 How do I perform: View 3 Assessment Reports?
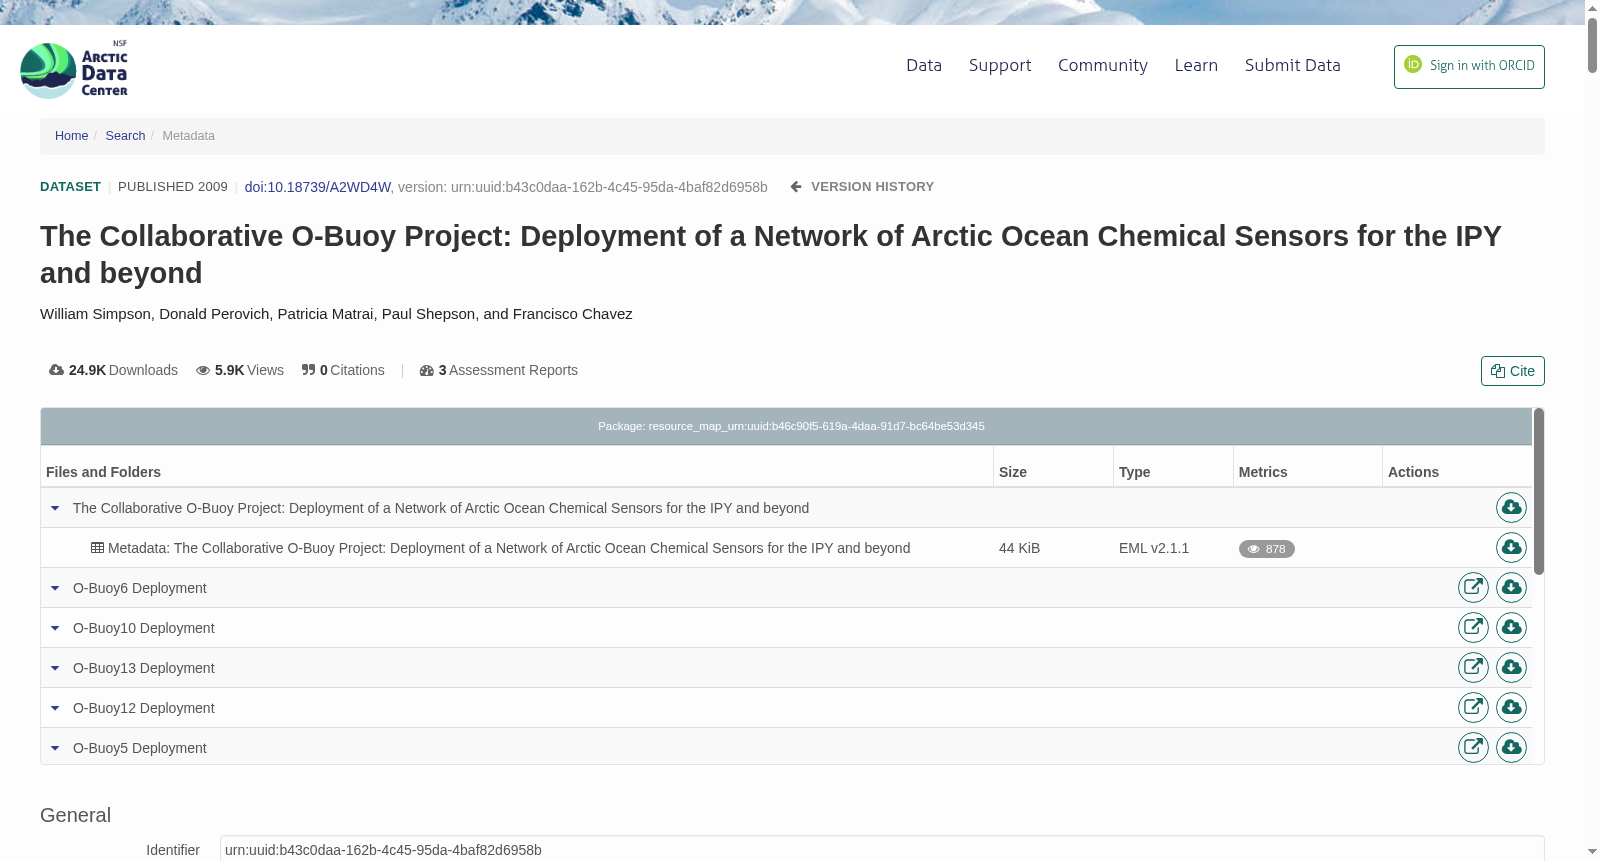tap(499, 370)
